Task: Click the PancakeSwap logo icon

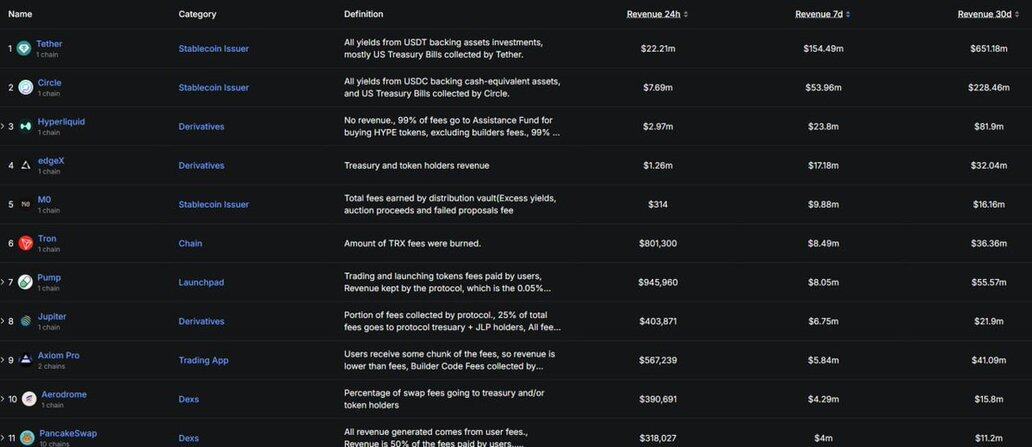Action: click(28, 438)
